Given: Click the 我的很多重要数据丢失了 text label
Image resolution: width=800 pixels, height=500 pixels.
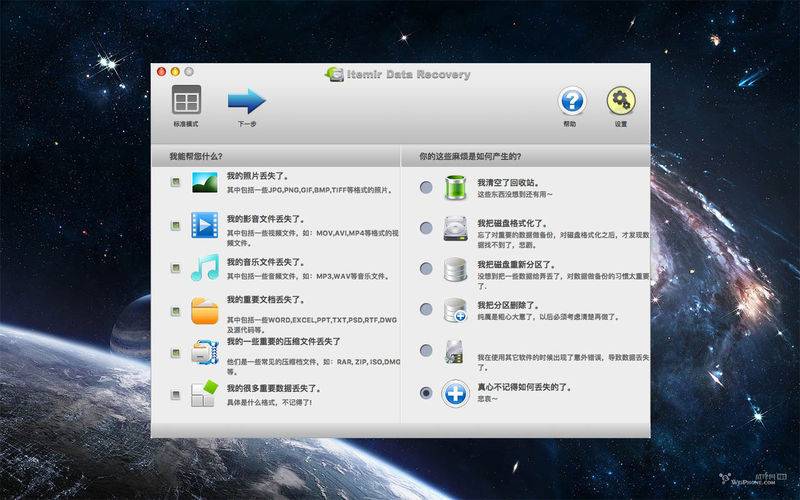Looking at the screenshot, I should 270,385.
